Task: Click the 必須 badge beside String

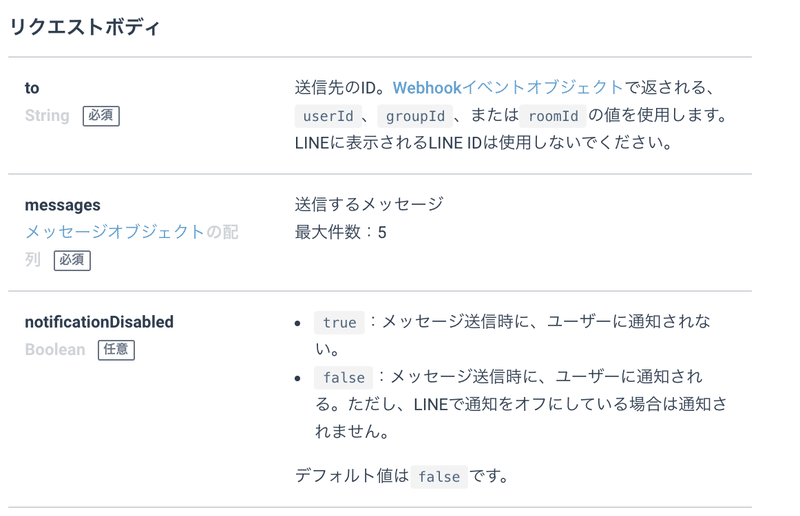Action: coord(101,116)
